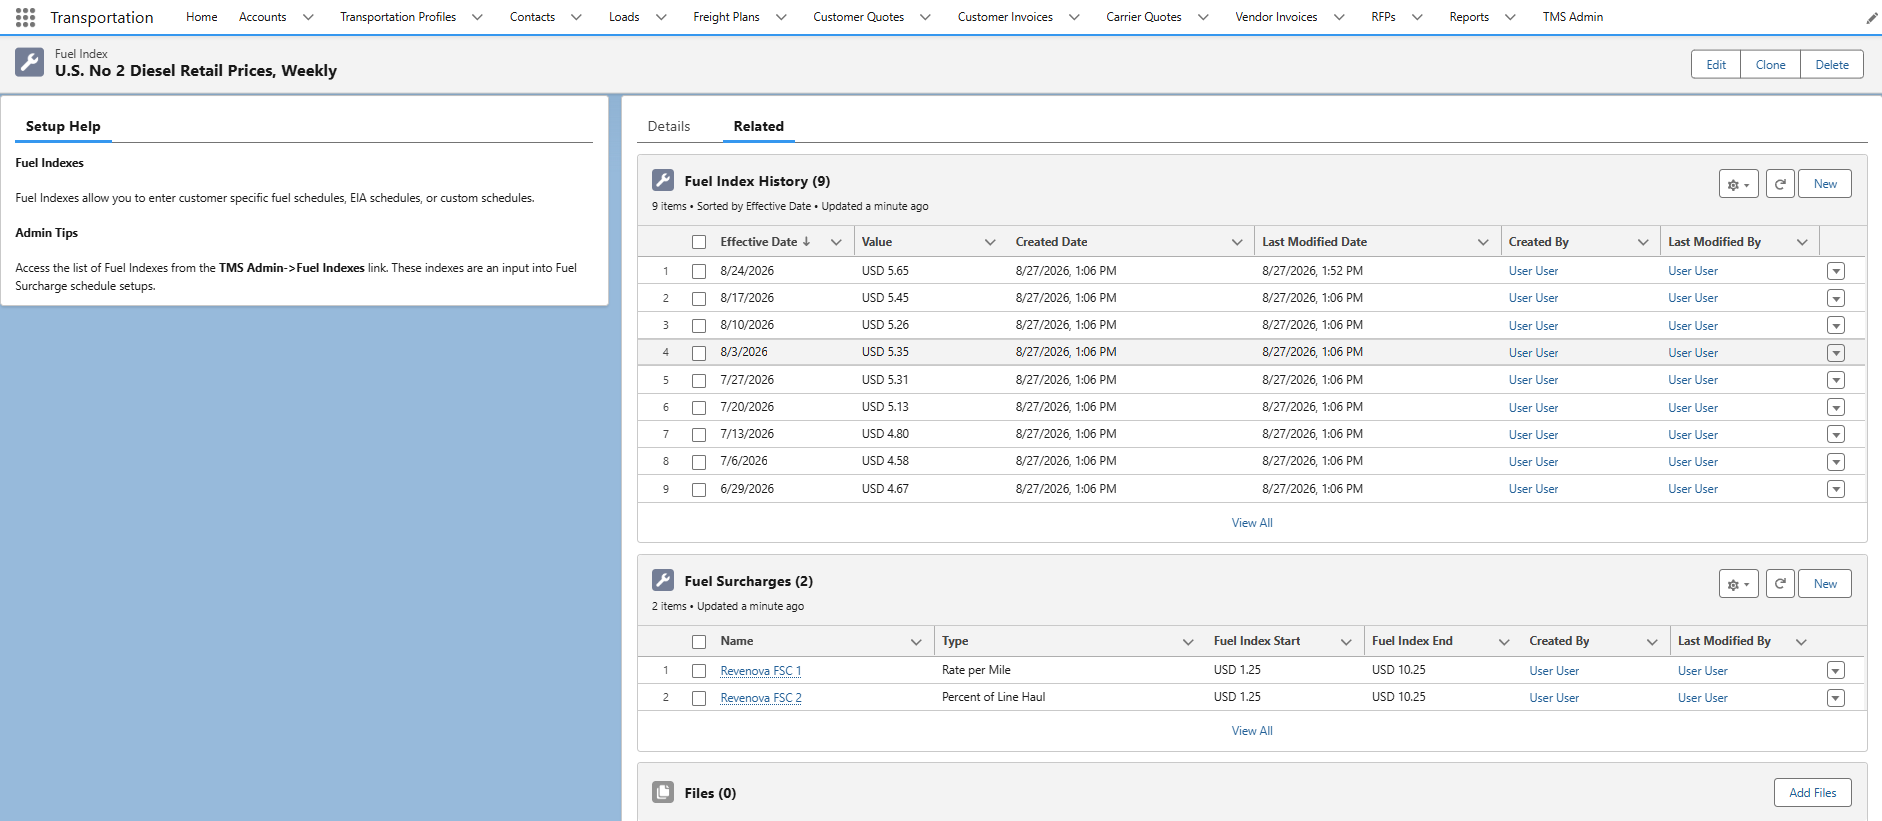Open row actions for 6/29/2026 entry
This screenshot has width=1882, height=821.
(x=1836, y=489)
